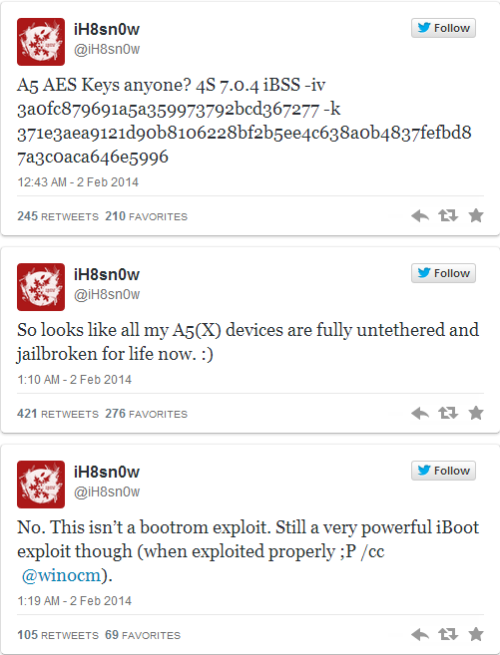View the 276 favorites list

[146, 414]
